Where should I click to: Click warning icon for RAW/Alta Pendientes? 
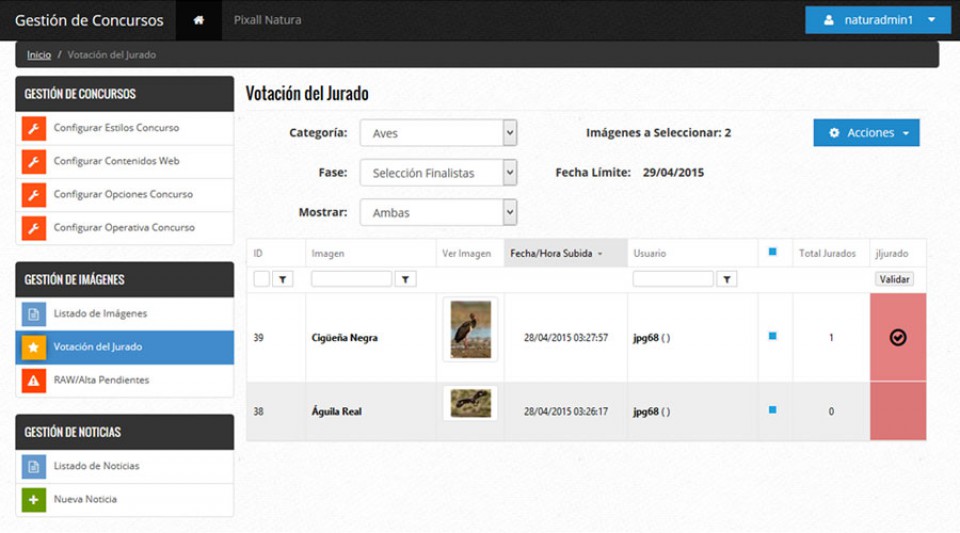[34, 380]
